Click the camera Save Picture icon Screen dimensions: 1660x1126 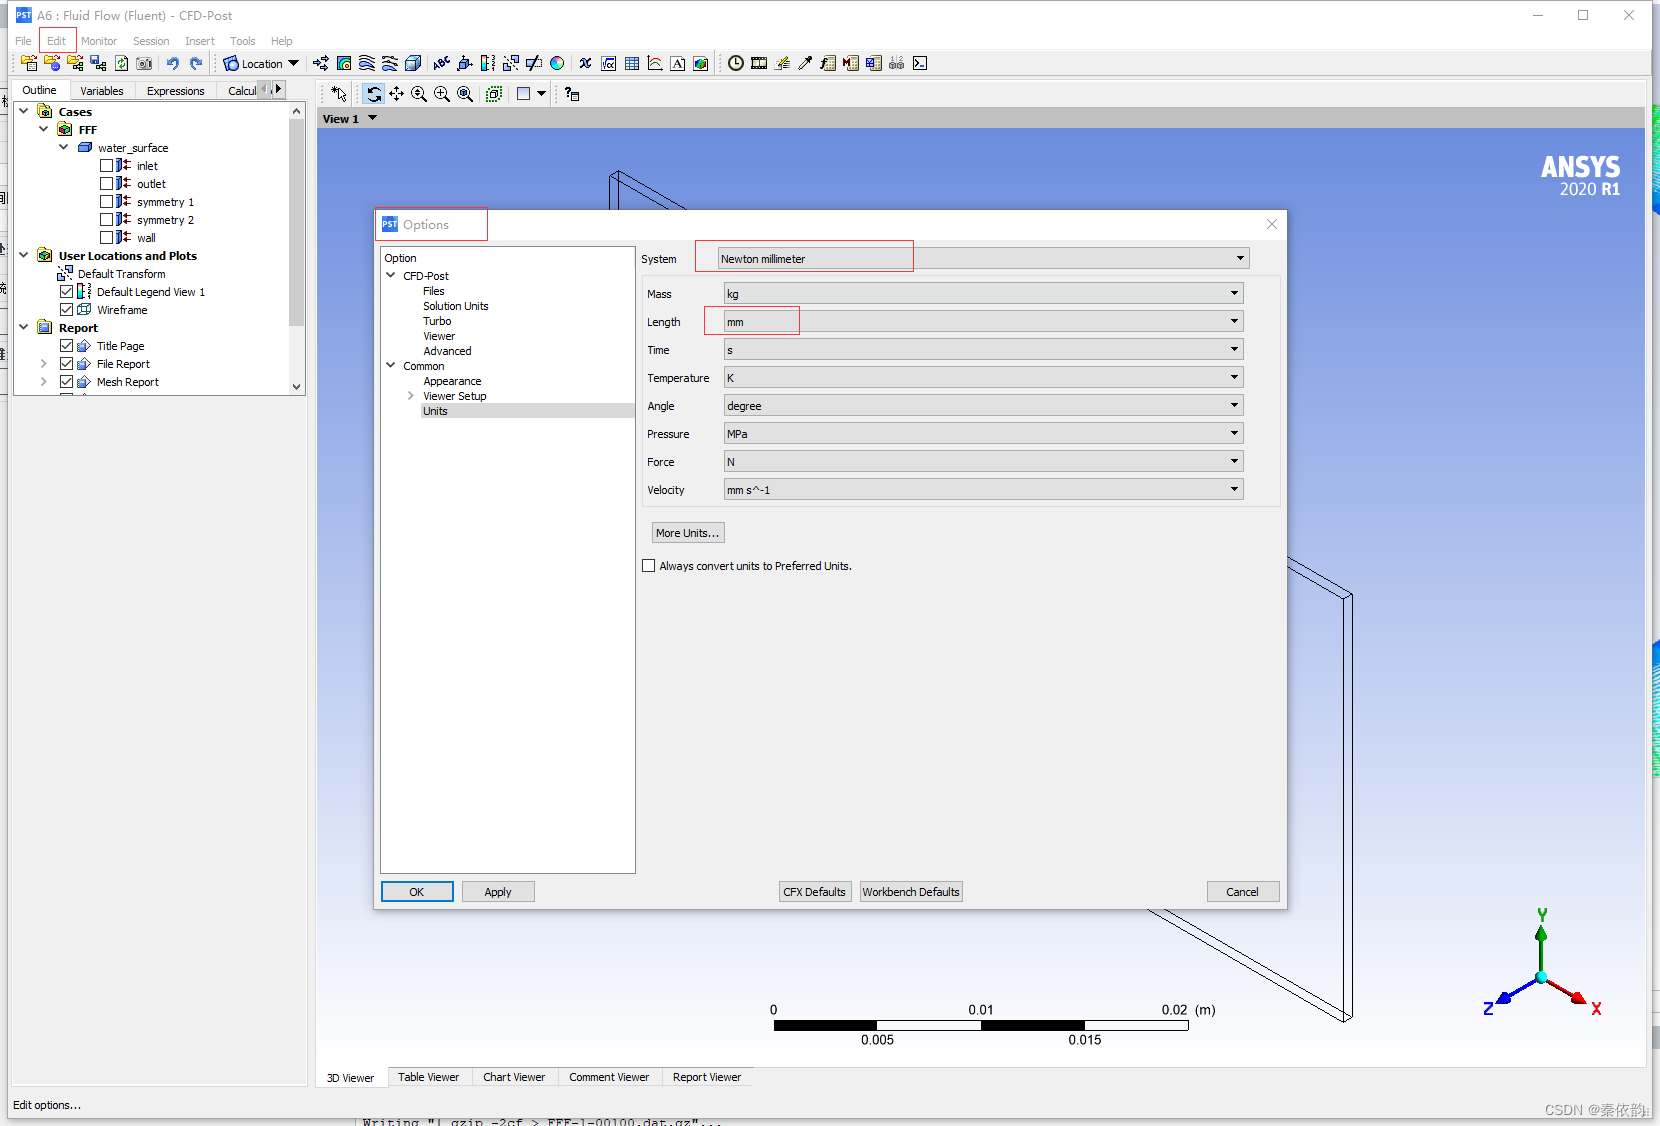[144, 63]
